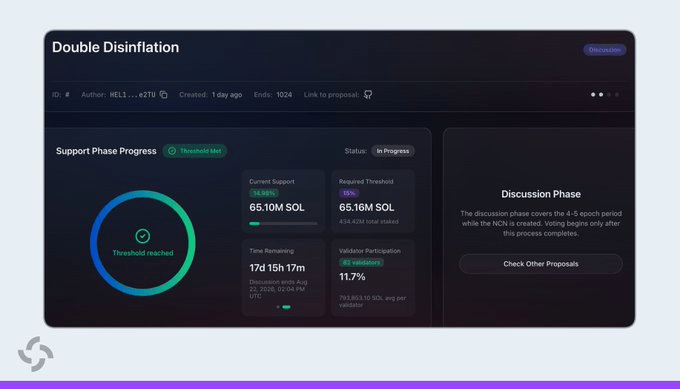This screenshot has width=680, height=389.
Task: Click the avg per validator text
Action: pyautogui.click(x=373, y=301)
